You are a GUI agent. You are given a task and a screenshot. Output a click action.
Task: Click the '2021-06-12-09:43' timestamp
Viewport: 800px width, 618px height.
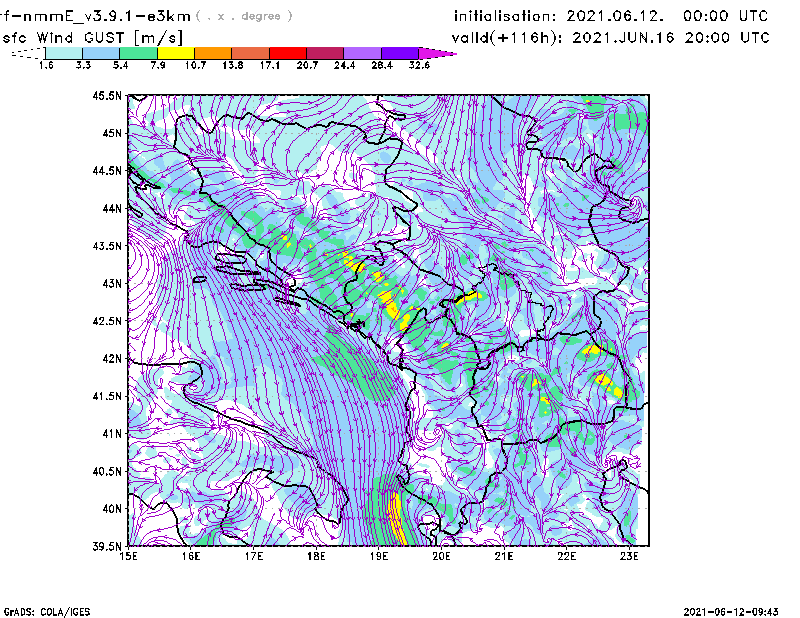pos(731,612)
